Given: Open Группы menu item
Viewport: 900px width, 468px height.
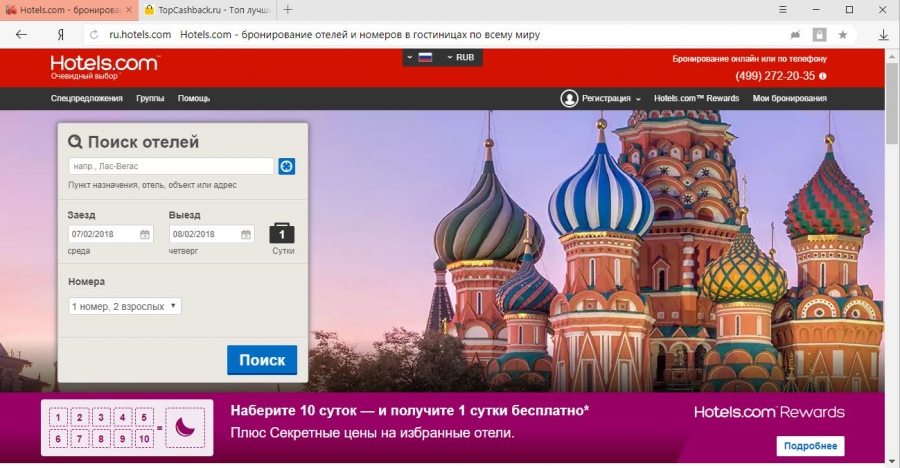Looking at the screenshot, I should [x=150, y=98].
